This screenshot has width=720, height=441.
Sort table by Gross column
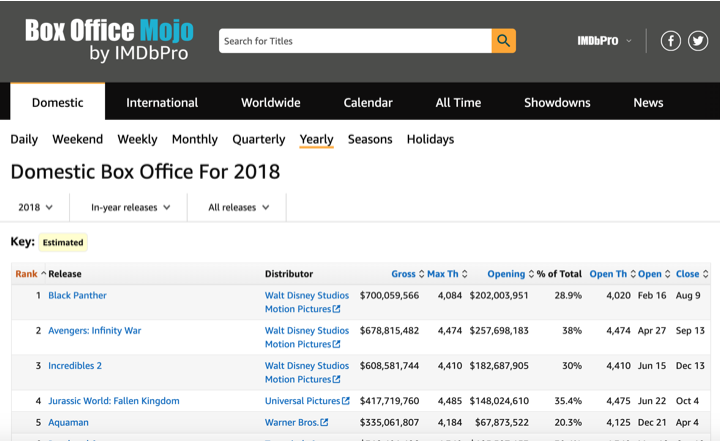point(407,274)
